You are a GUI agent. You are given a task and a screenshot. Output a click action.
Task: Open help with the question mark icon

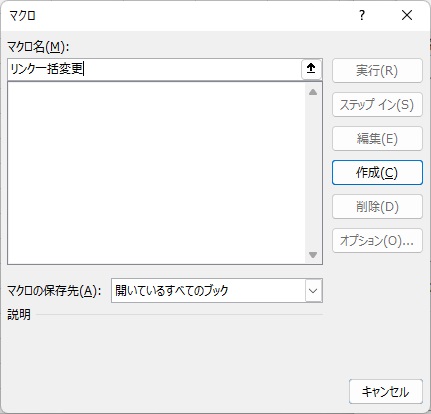tap(362, 15)
